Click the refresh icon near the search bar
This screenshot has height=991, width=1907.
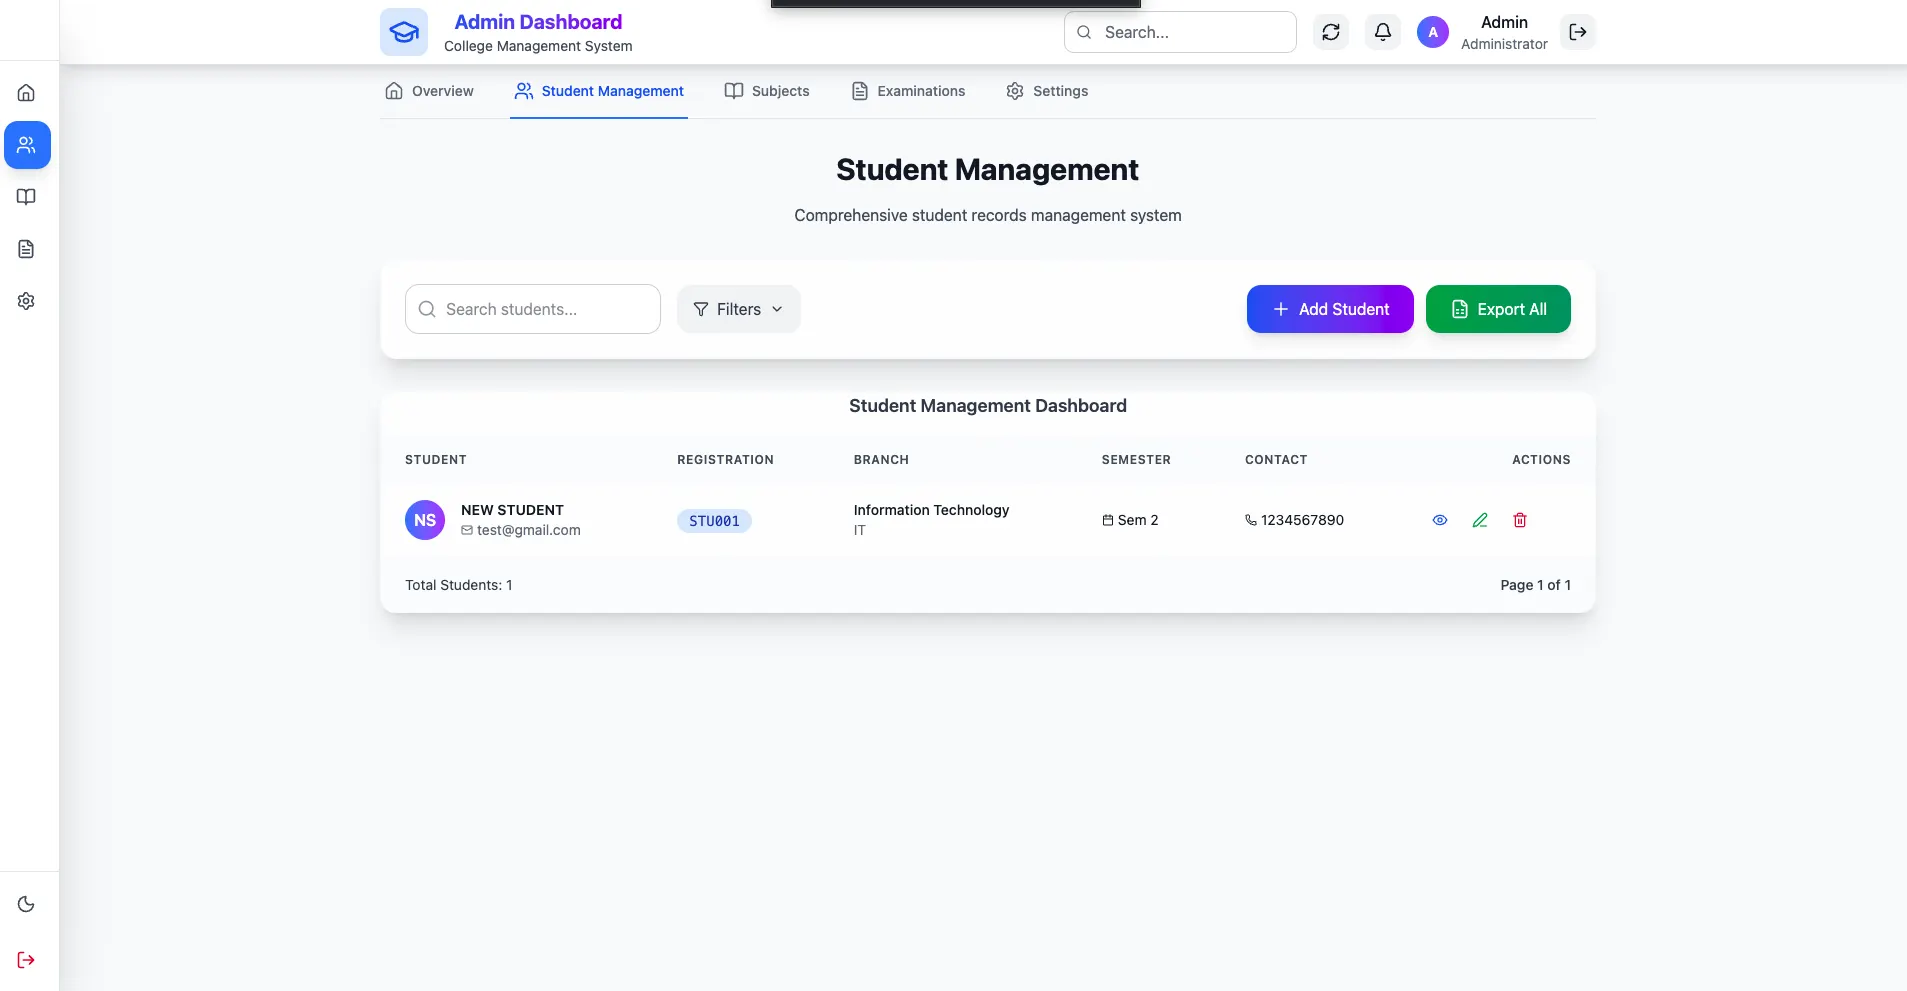pos(1330,32)
